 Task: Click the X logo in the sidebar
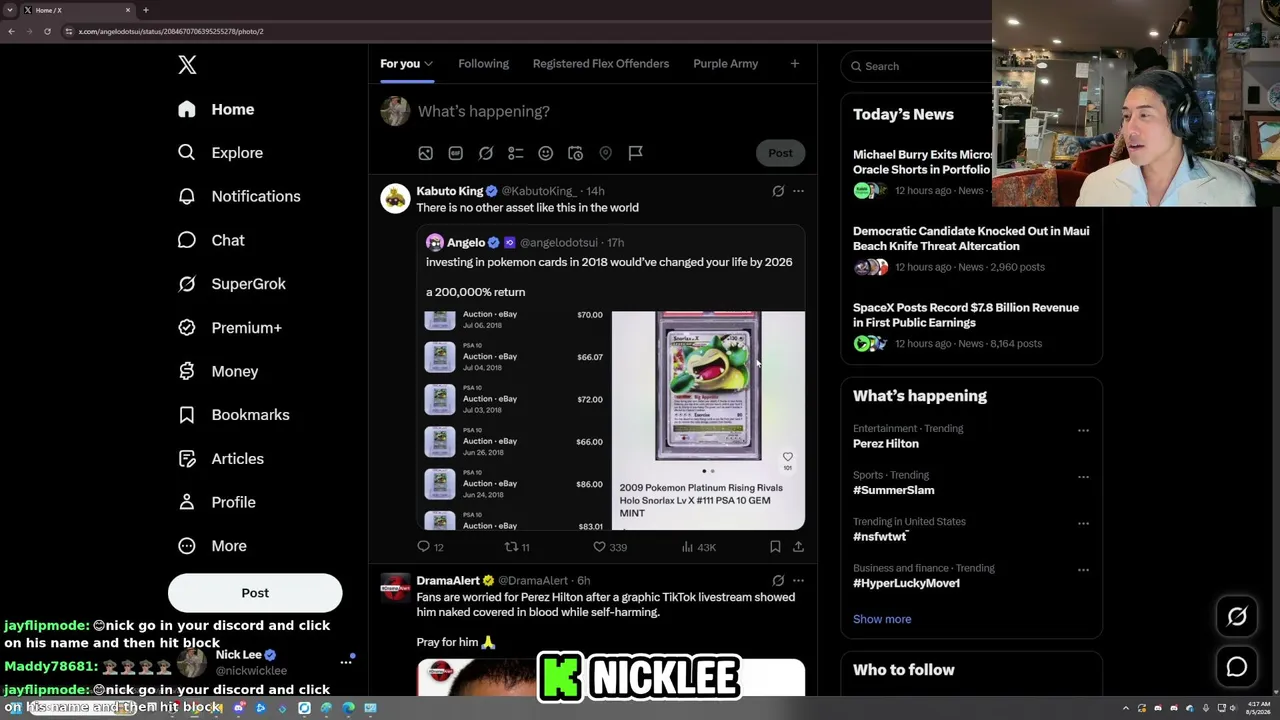point(187,65)
